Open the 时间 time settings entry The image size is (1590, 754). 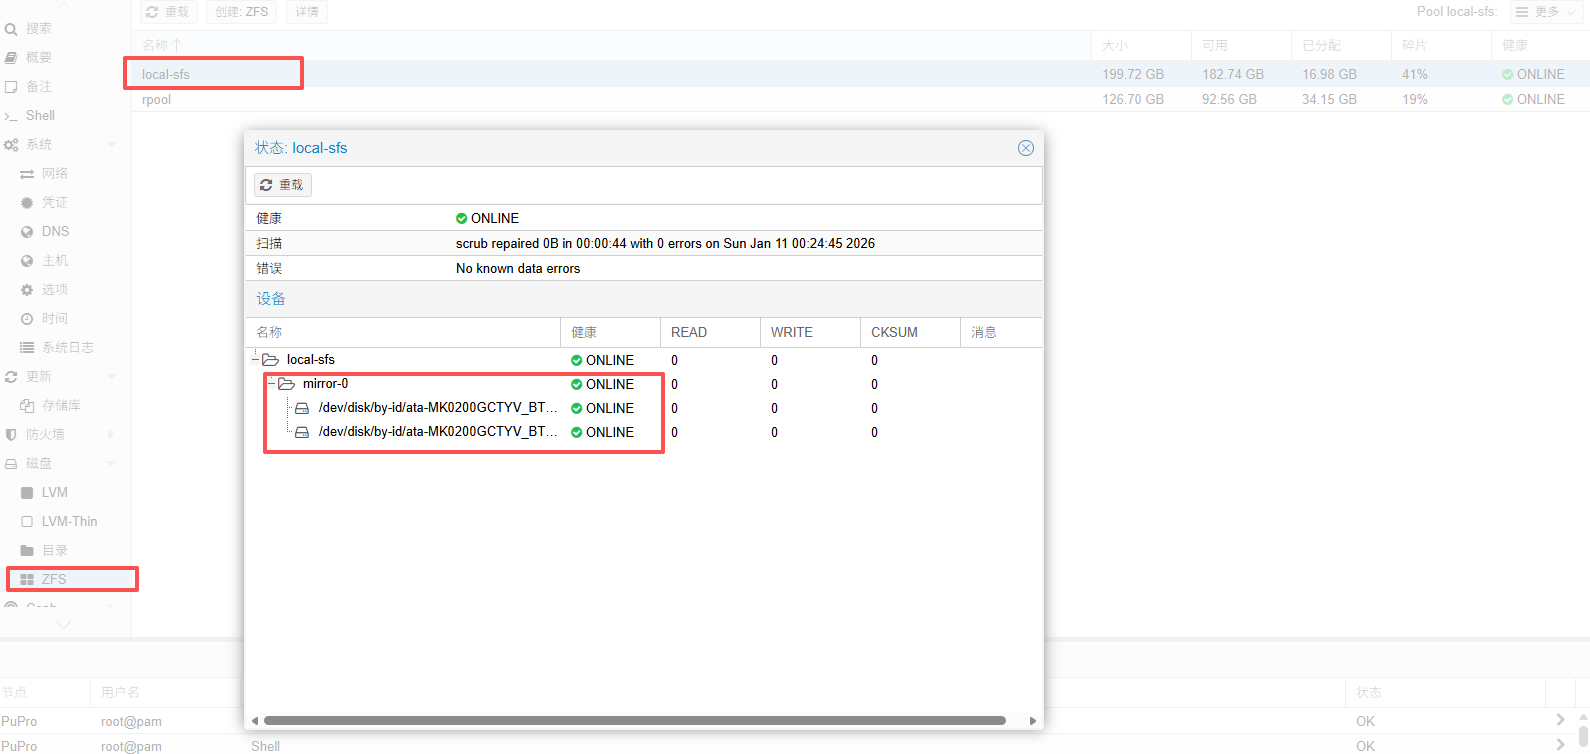click(54, 319)
